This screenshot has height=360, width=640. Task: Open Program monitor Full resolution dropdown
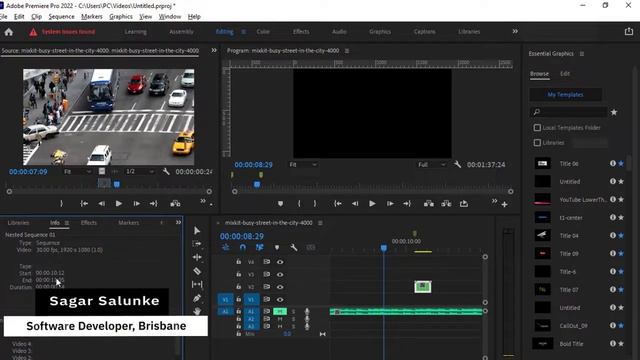click(432, 164)
